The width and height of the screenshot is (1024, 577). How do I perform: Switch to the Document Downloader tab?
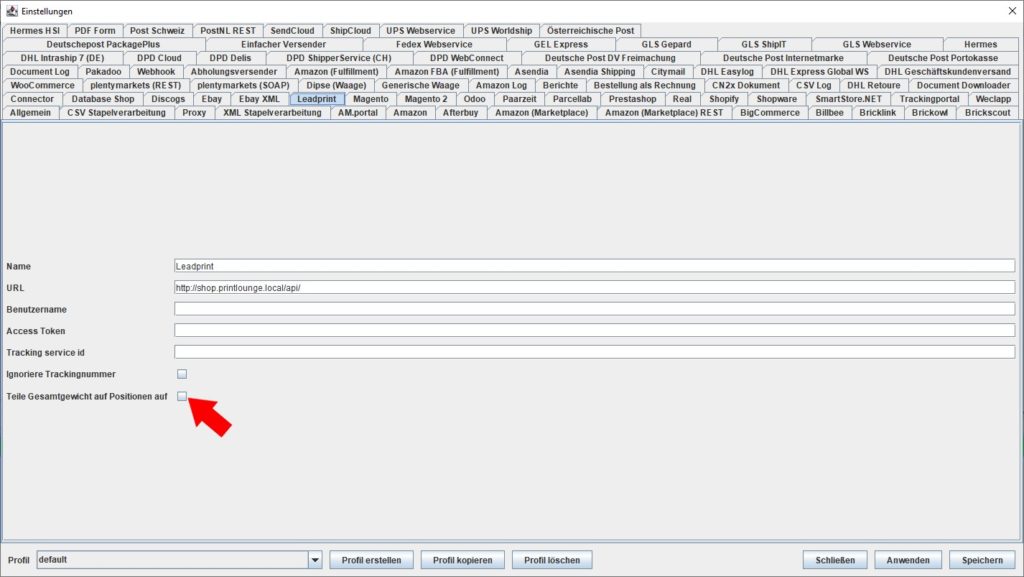[x=963, y=85]
